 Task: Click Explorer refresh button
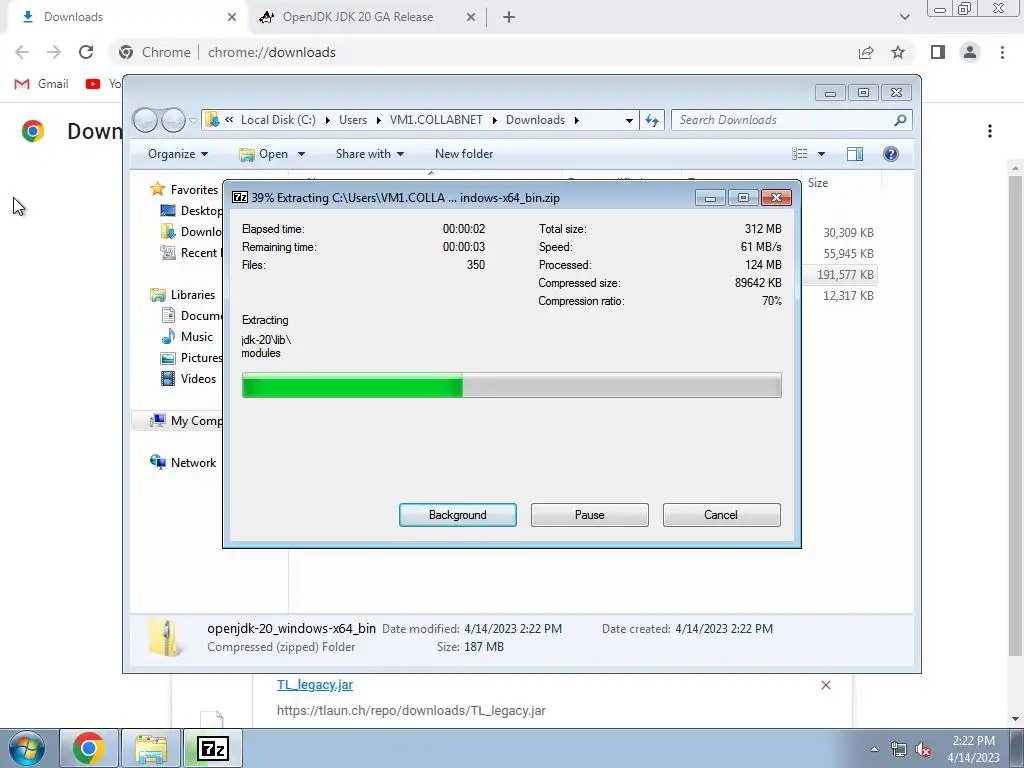click(652, 120)
